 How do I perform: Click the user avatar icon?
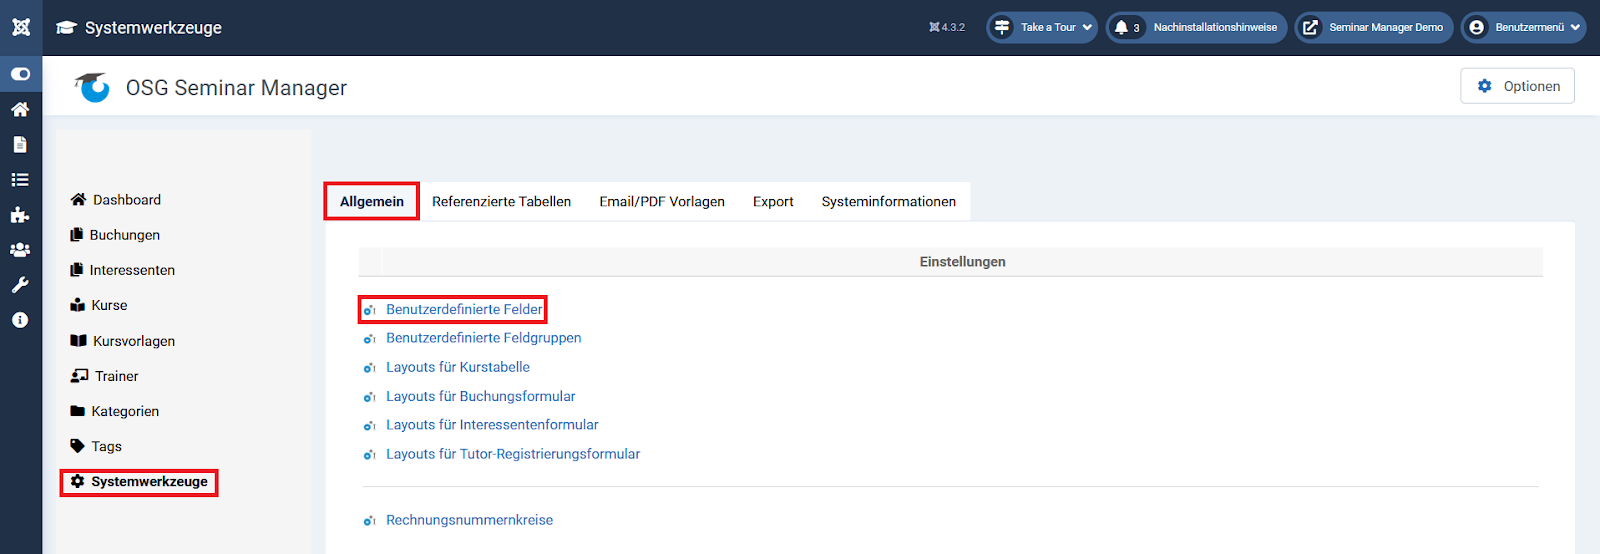point(1477,27)
